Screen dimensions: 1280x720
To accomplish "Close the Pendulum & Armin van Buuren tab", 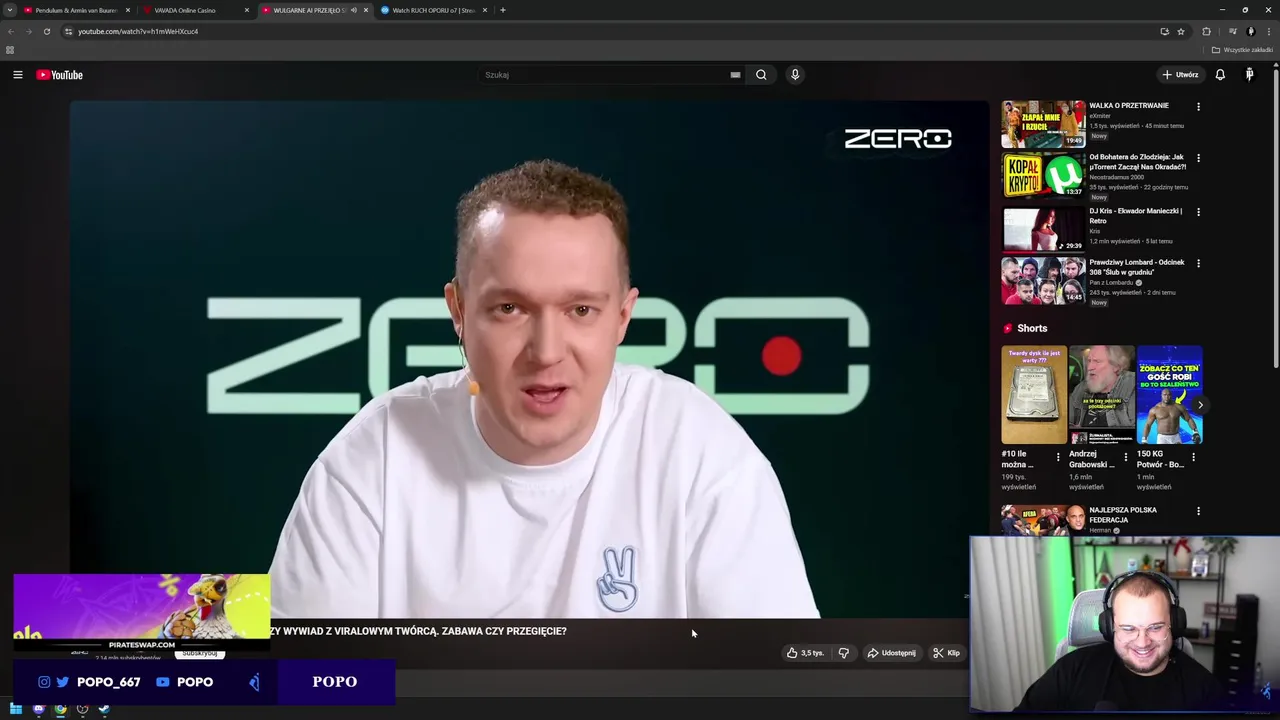I will tap(127, 10).
